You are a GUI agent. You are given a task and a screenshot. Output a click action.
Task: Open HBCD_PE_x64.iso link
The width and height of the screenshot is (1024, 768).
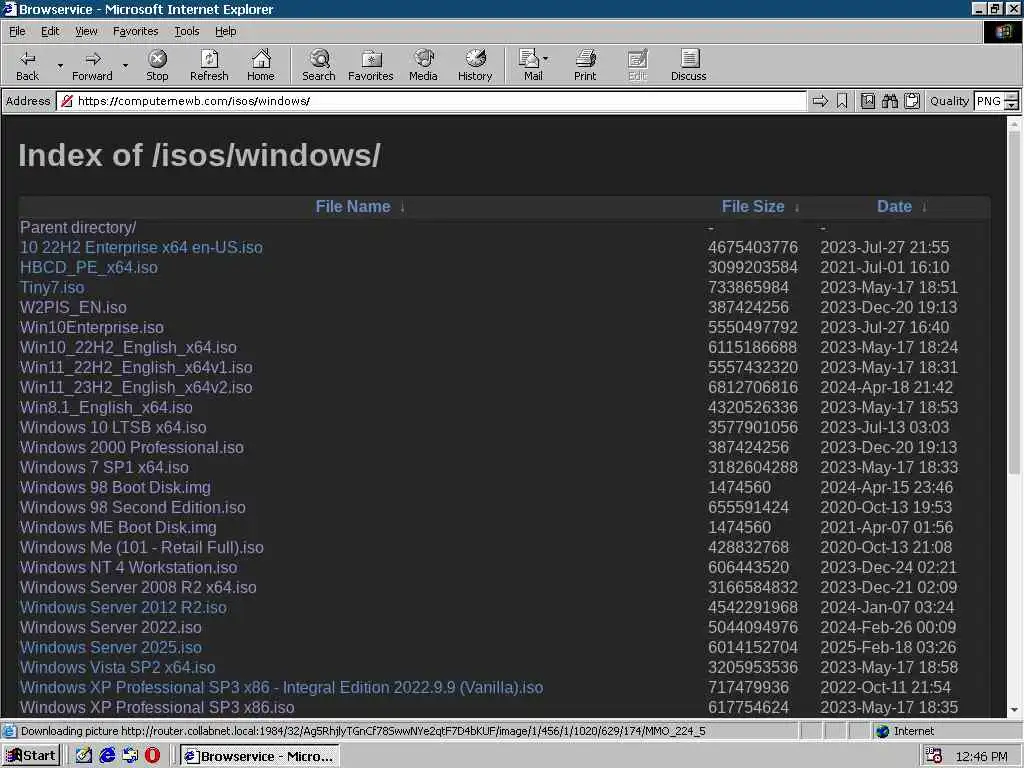(x=88, y=267)
